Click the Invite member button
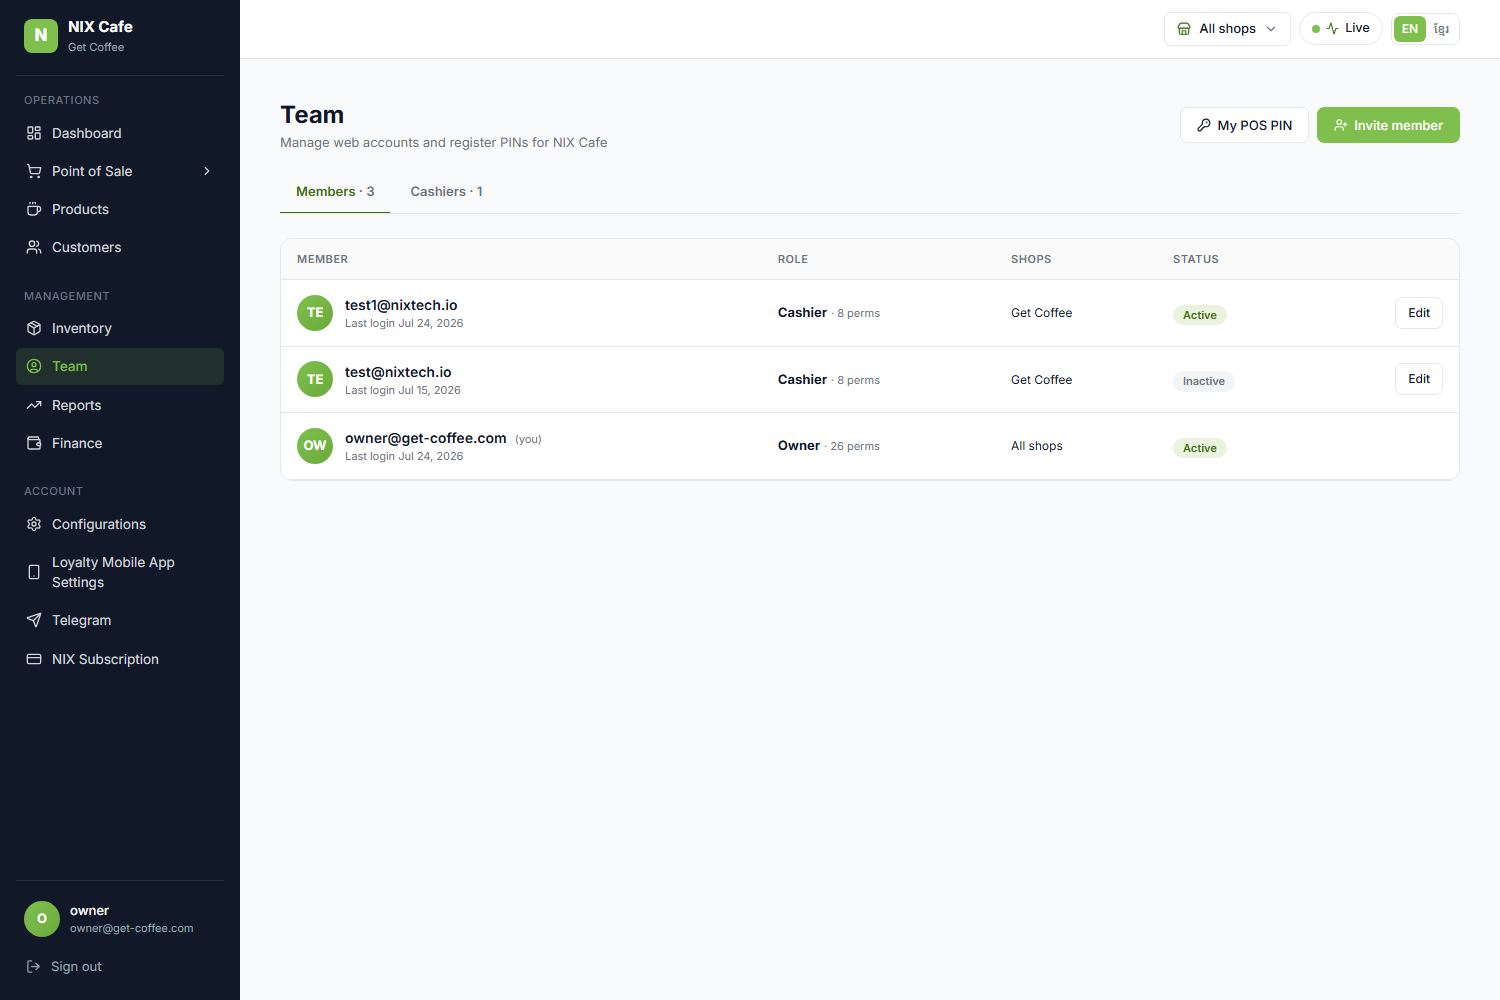 1388,125
